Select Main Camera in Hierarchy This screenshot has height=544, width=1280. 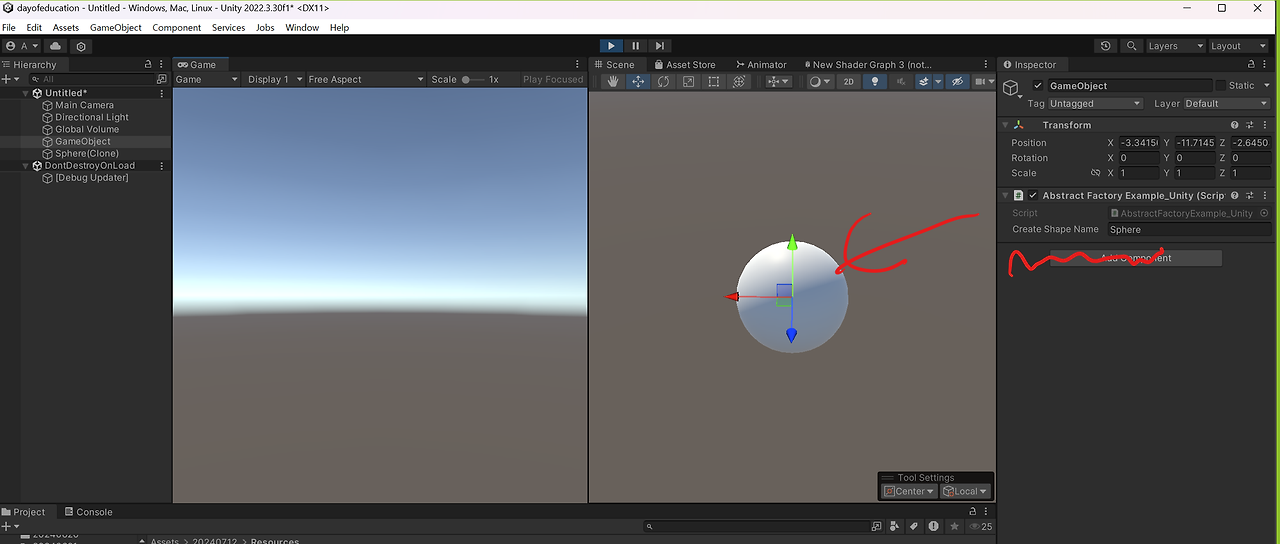(x=84, y=105)
